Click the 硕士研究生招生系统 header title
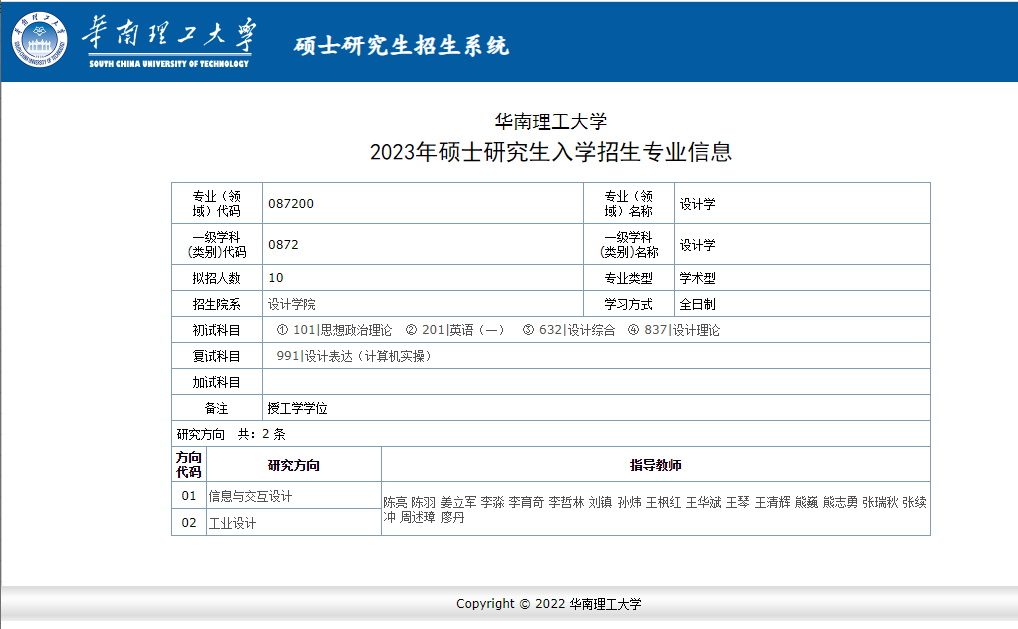The width and height of the screenshot is (1018, 629). [401, 45]
